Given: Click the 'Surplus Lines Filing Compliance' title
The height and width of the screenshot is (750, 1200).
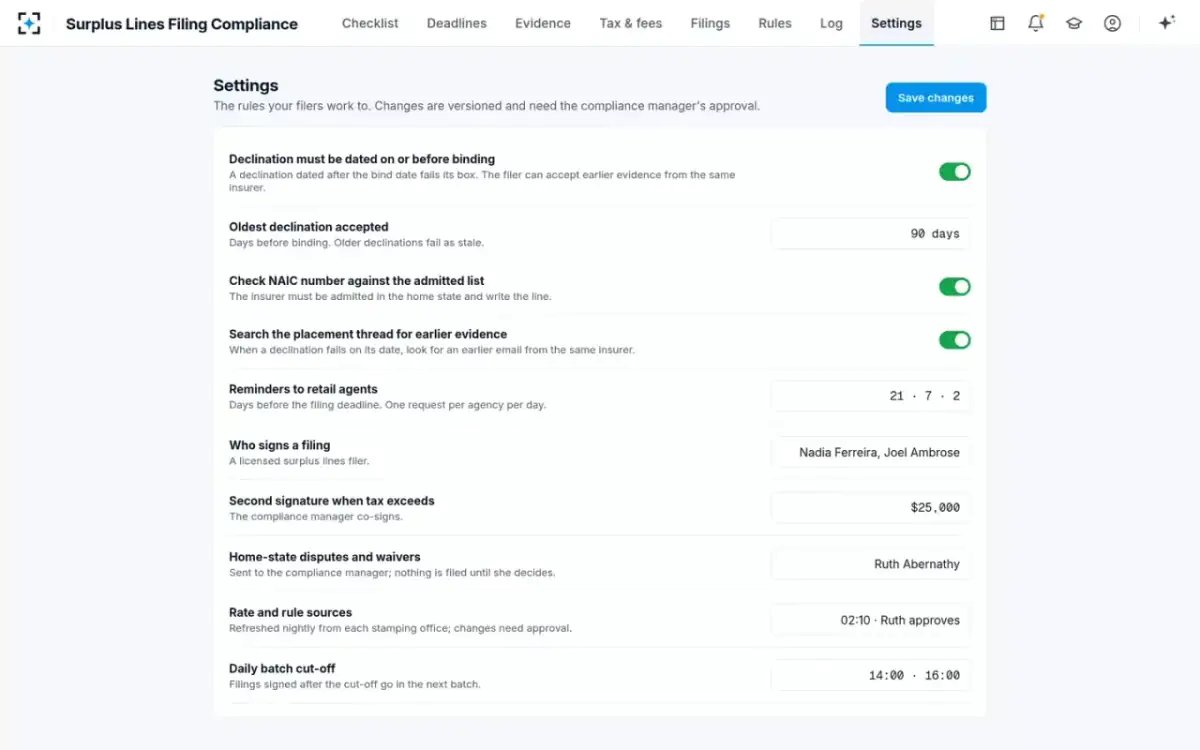Looking at the screenshot, I should [x=182, y=24].
